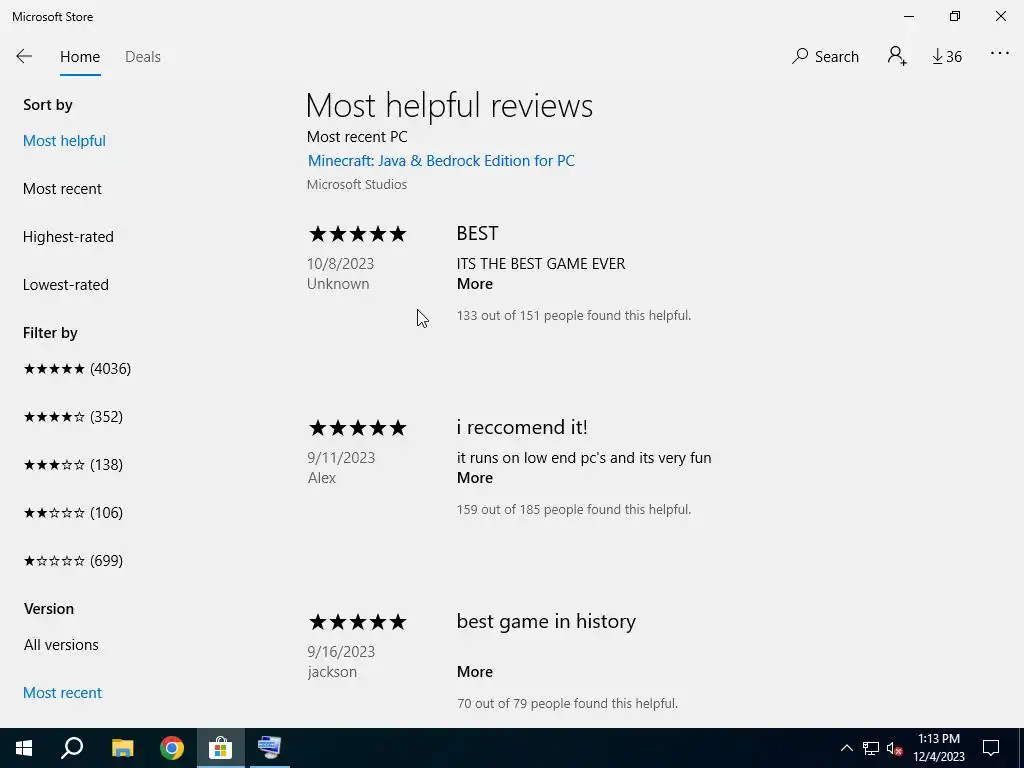Open Minecraft: Java & Bedrock Edition link

click(x=441, y=161)
